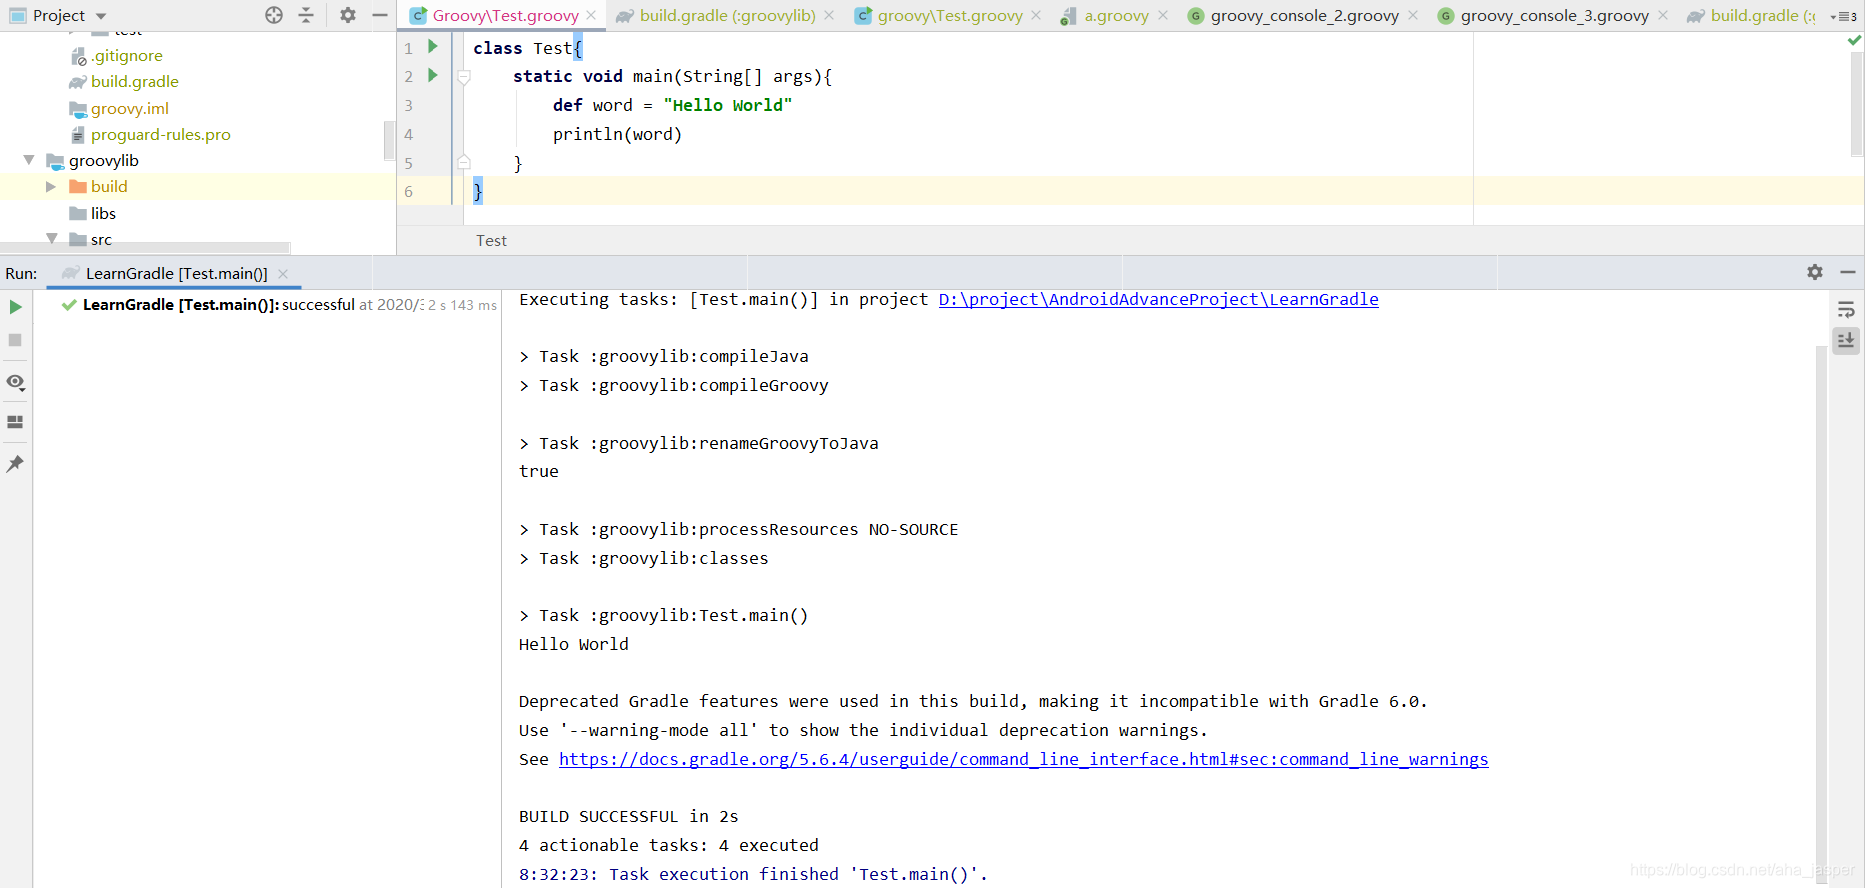Open Gradle command line warnings docs link
Image resolution: width=1865 pixels, height=888 pixels.
click(x=1023, y=759)
